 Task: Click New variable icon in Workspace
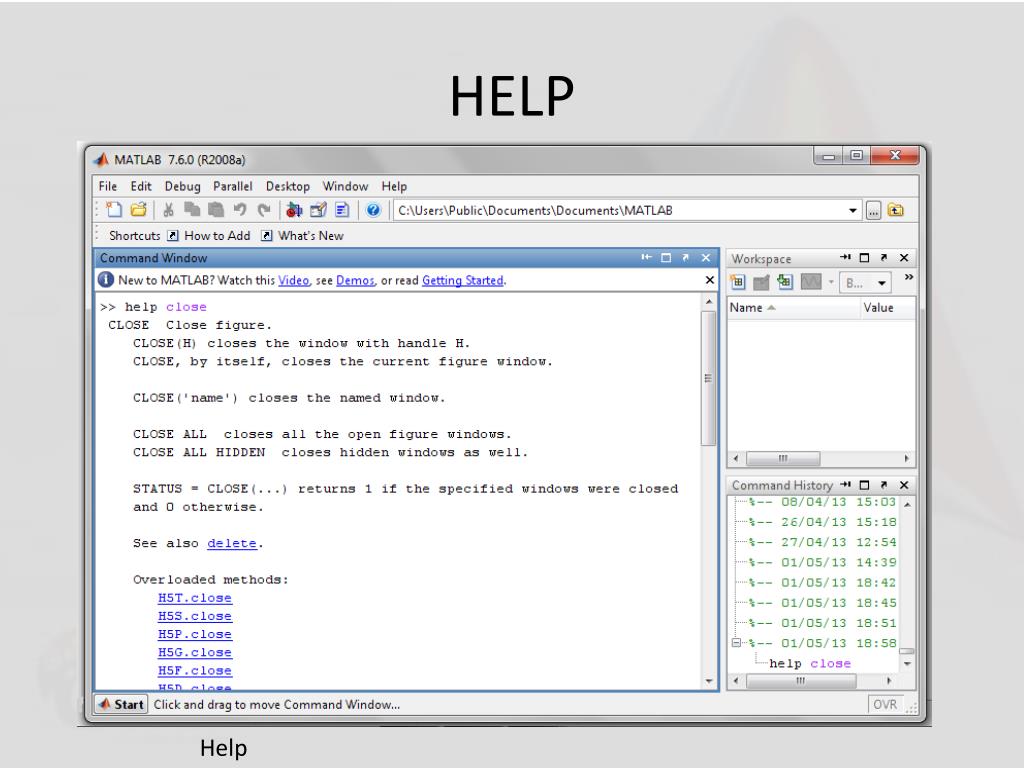point(737,282)
